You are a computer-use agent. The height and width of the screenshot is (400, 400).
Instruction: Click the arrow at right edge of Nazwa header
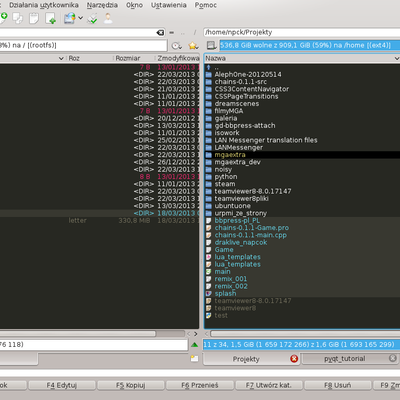click(x=397, y=58)
